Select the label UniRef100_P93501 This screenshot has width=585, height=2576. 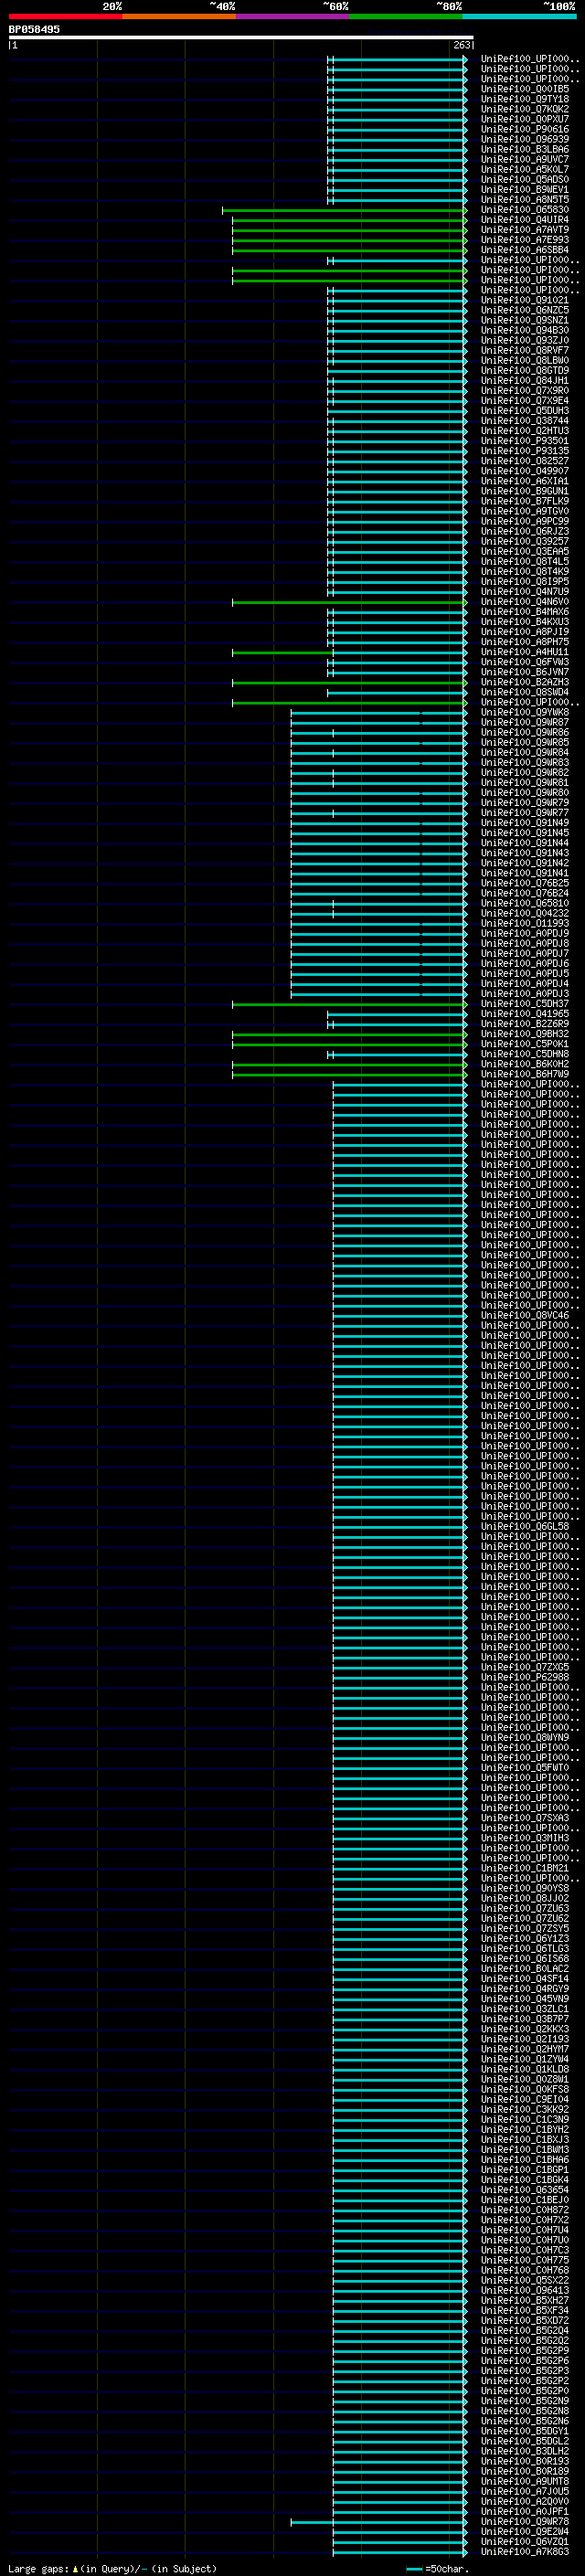(x=524, y=441)
